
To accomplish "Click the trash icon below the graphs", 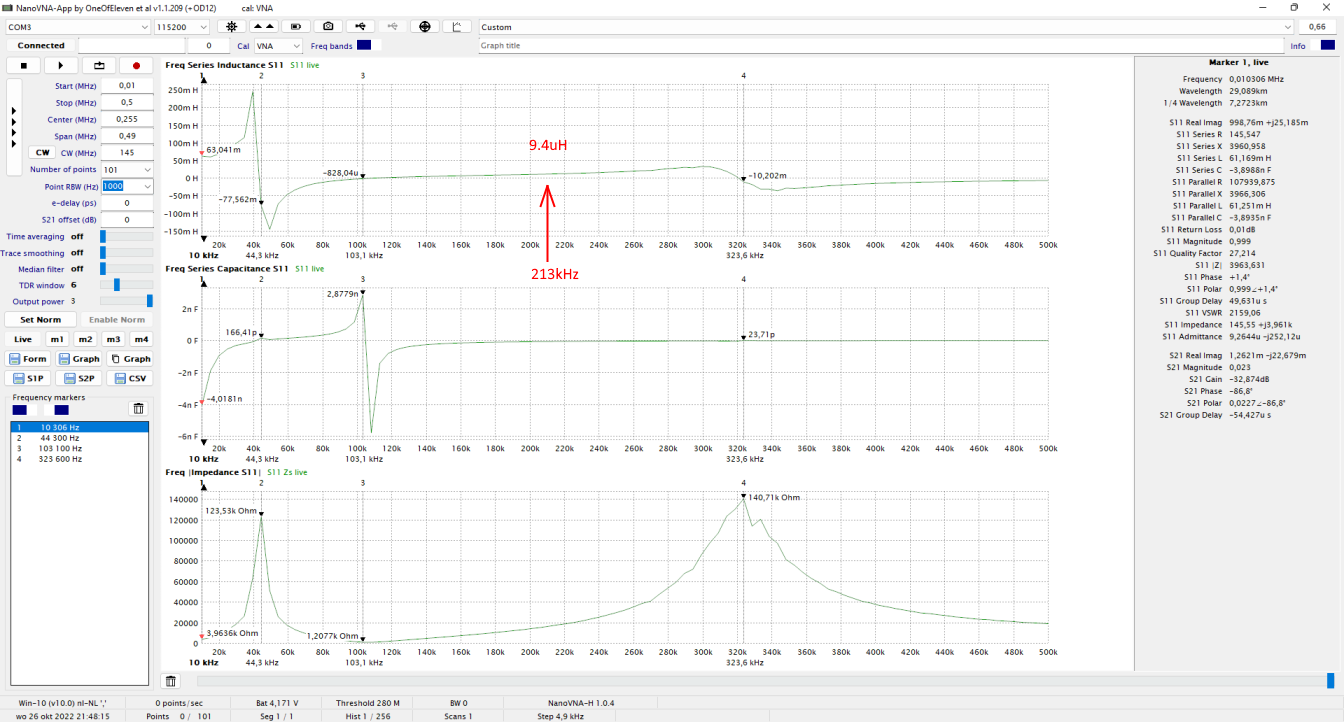I will pyautogui.click(x=171, y=681).
